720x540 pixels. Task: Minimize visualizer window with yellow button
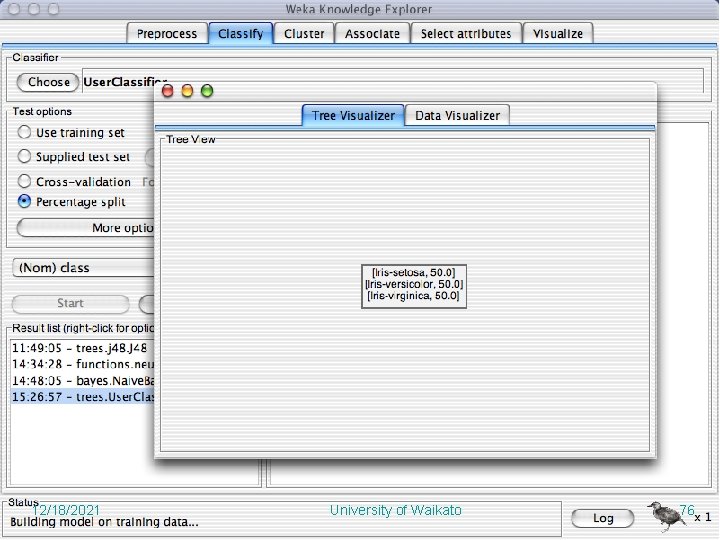(x=187, y=91)
